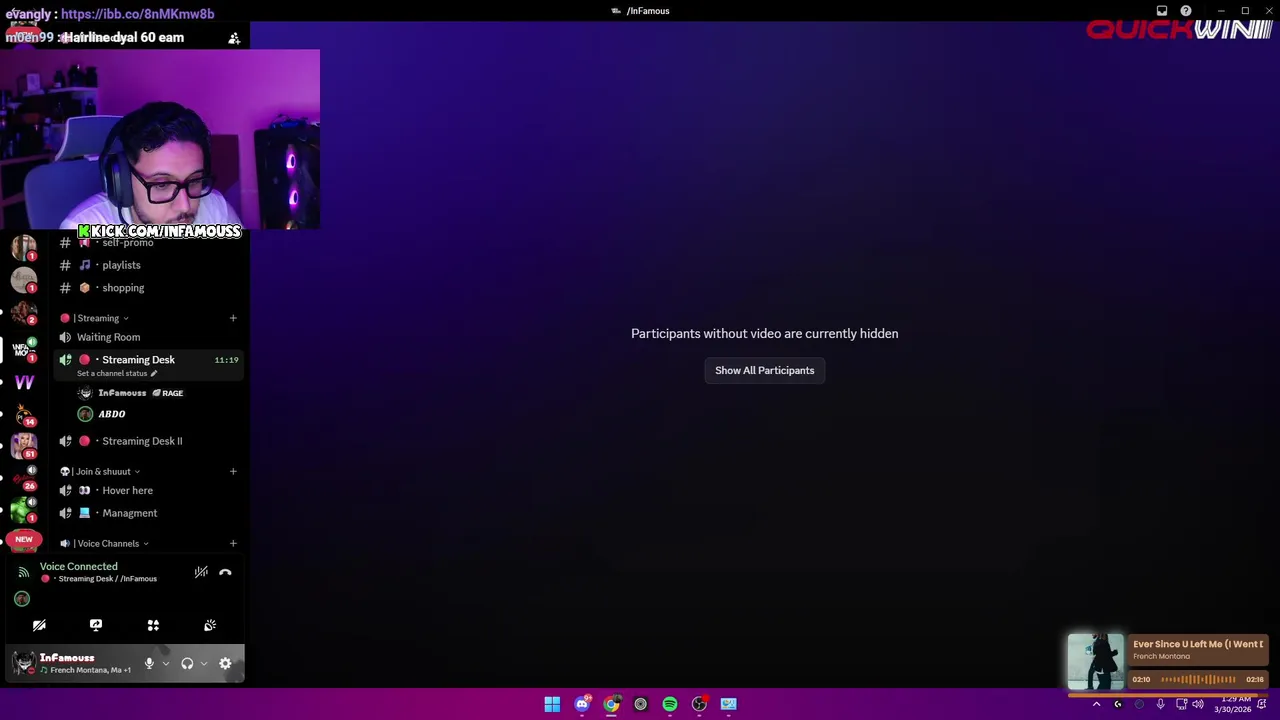Click 'Set a channel status' edit pencil
This screenshot has height=720, width=1280.
(154, 374)
